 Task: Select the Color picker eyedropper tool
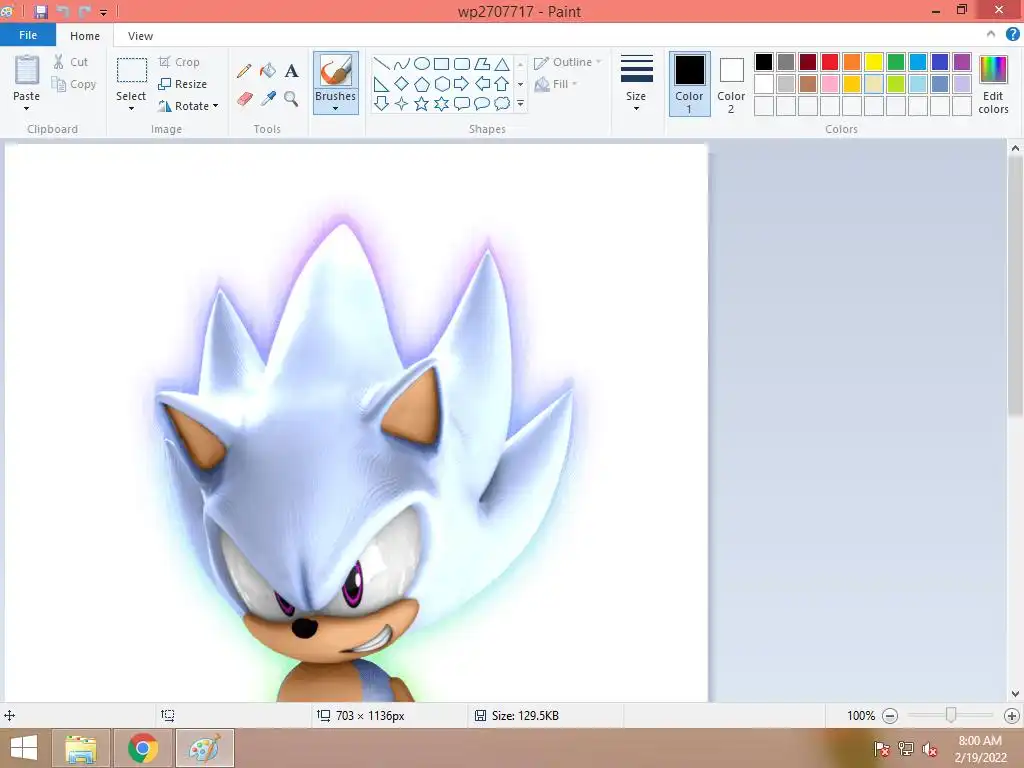[268, 99]
